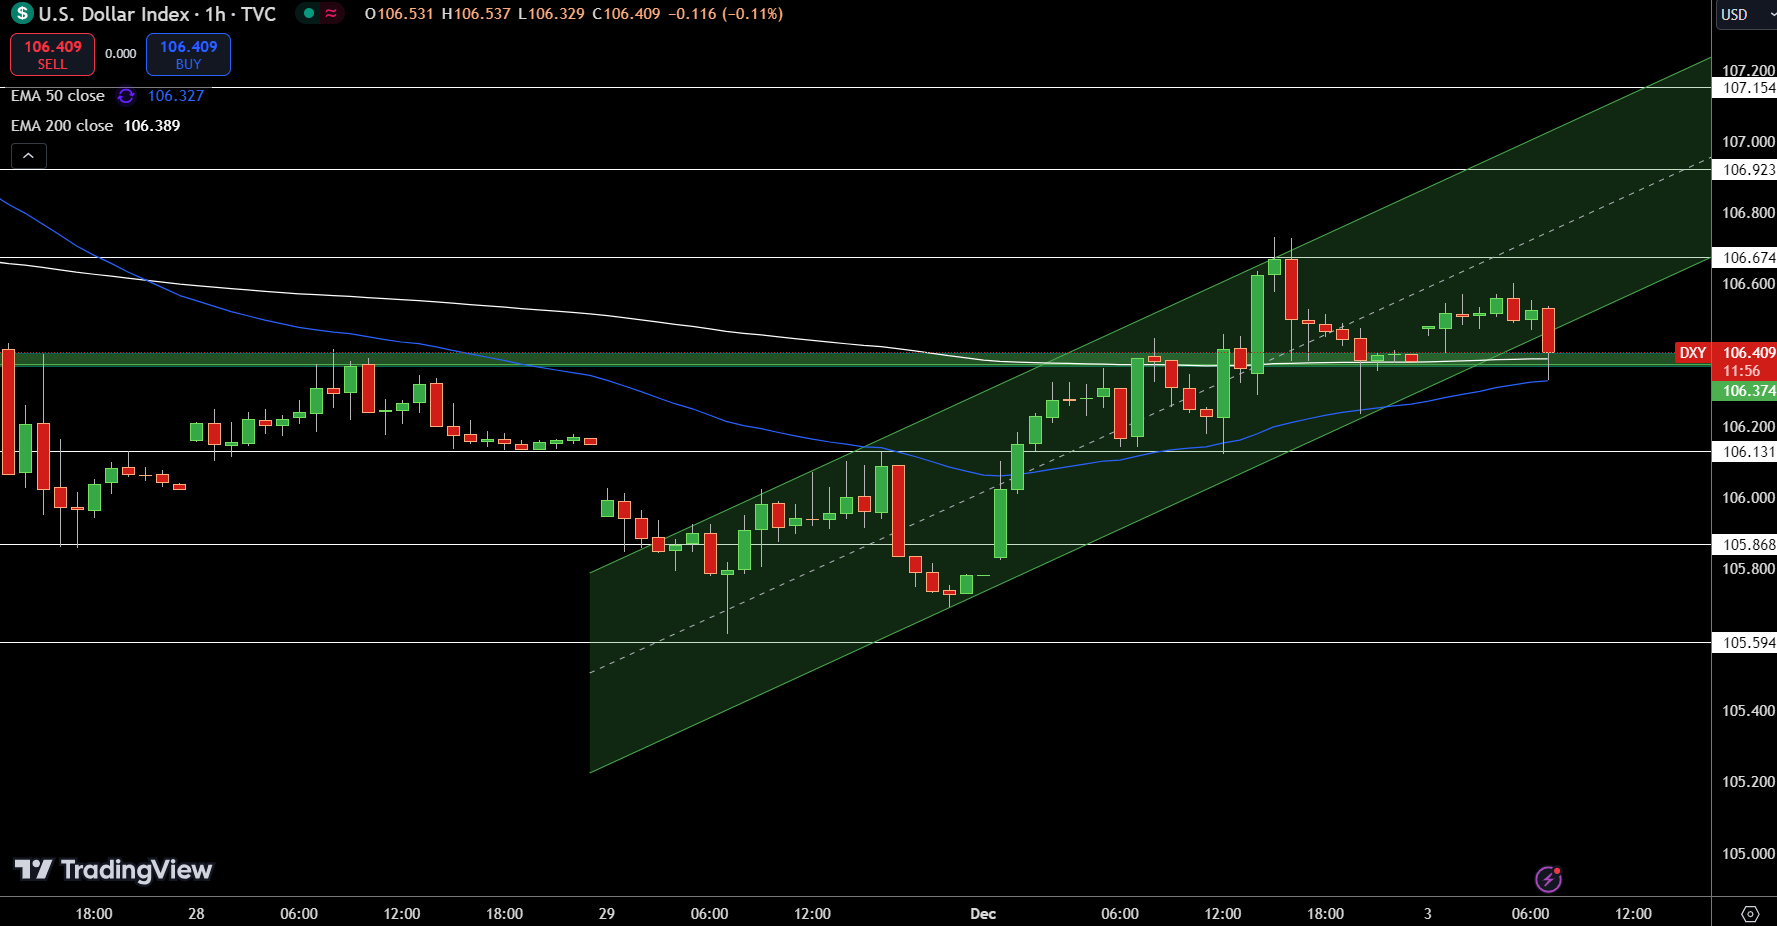Screen dimensions: 1777x926
Task: Open chart settings gear in the corner
Action: pyautogui.click(x=1750, y=914)
